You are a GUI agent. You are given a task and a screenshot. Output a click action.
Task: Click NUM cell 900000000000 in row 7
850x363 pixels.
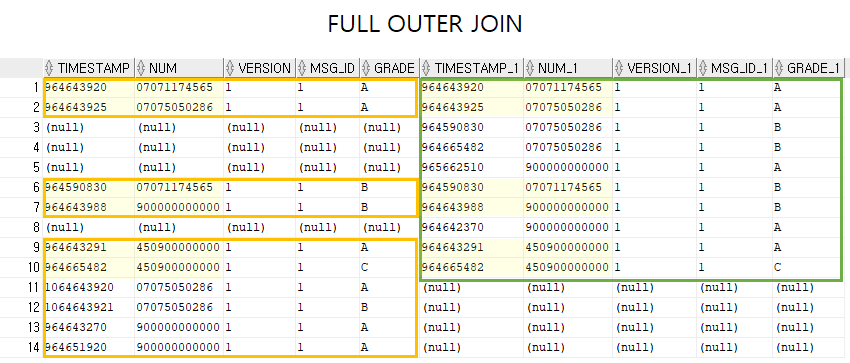point(178,208)
